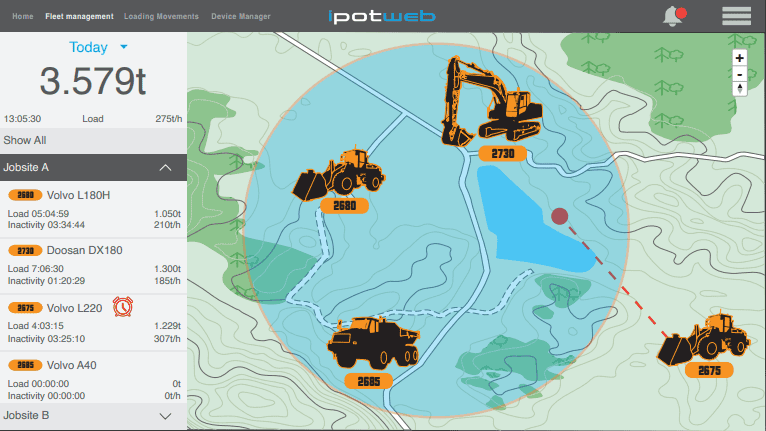
Task: Open the Loading Movements tab
Action: 161,16
